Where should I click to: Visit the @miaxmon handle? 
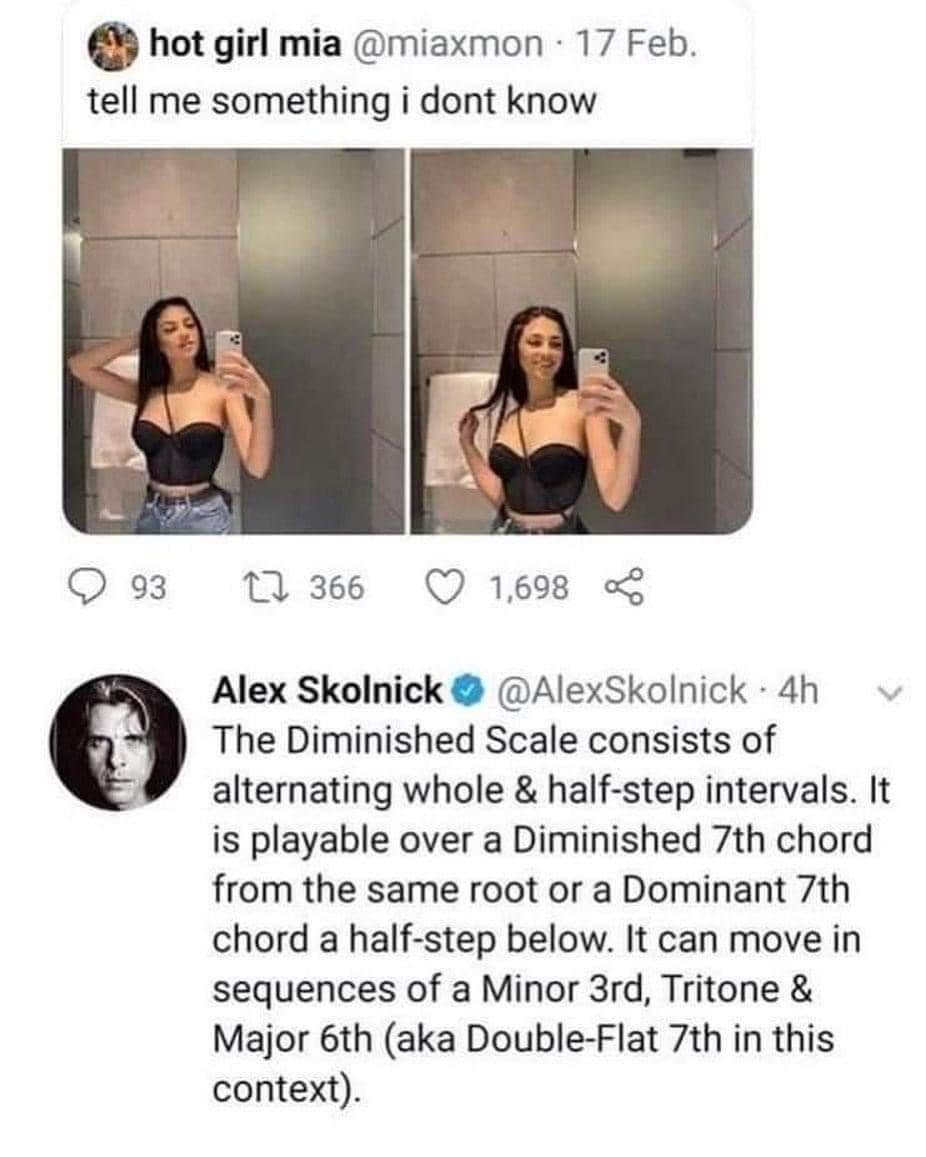448,45
